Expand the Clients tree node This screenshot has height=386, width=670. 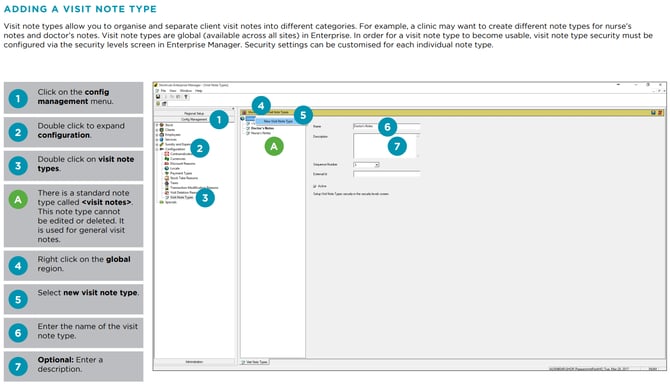tap(157, 130)
